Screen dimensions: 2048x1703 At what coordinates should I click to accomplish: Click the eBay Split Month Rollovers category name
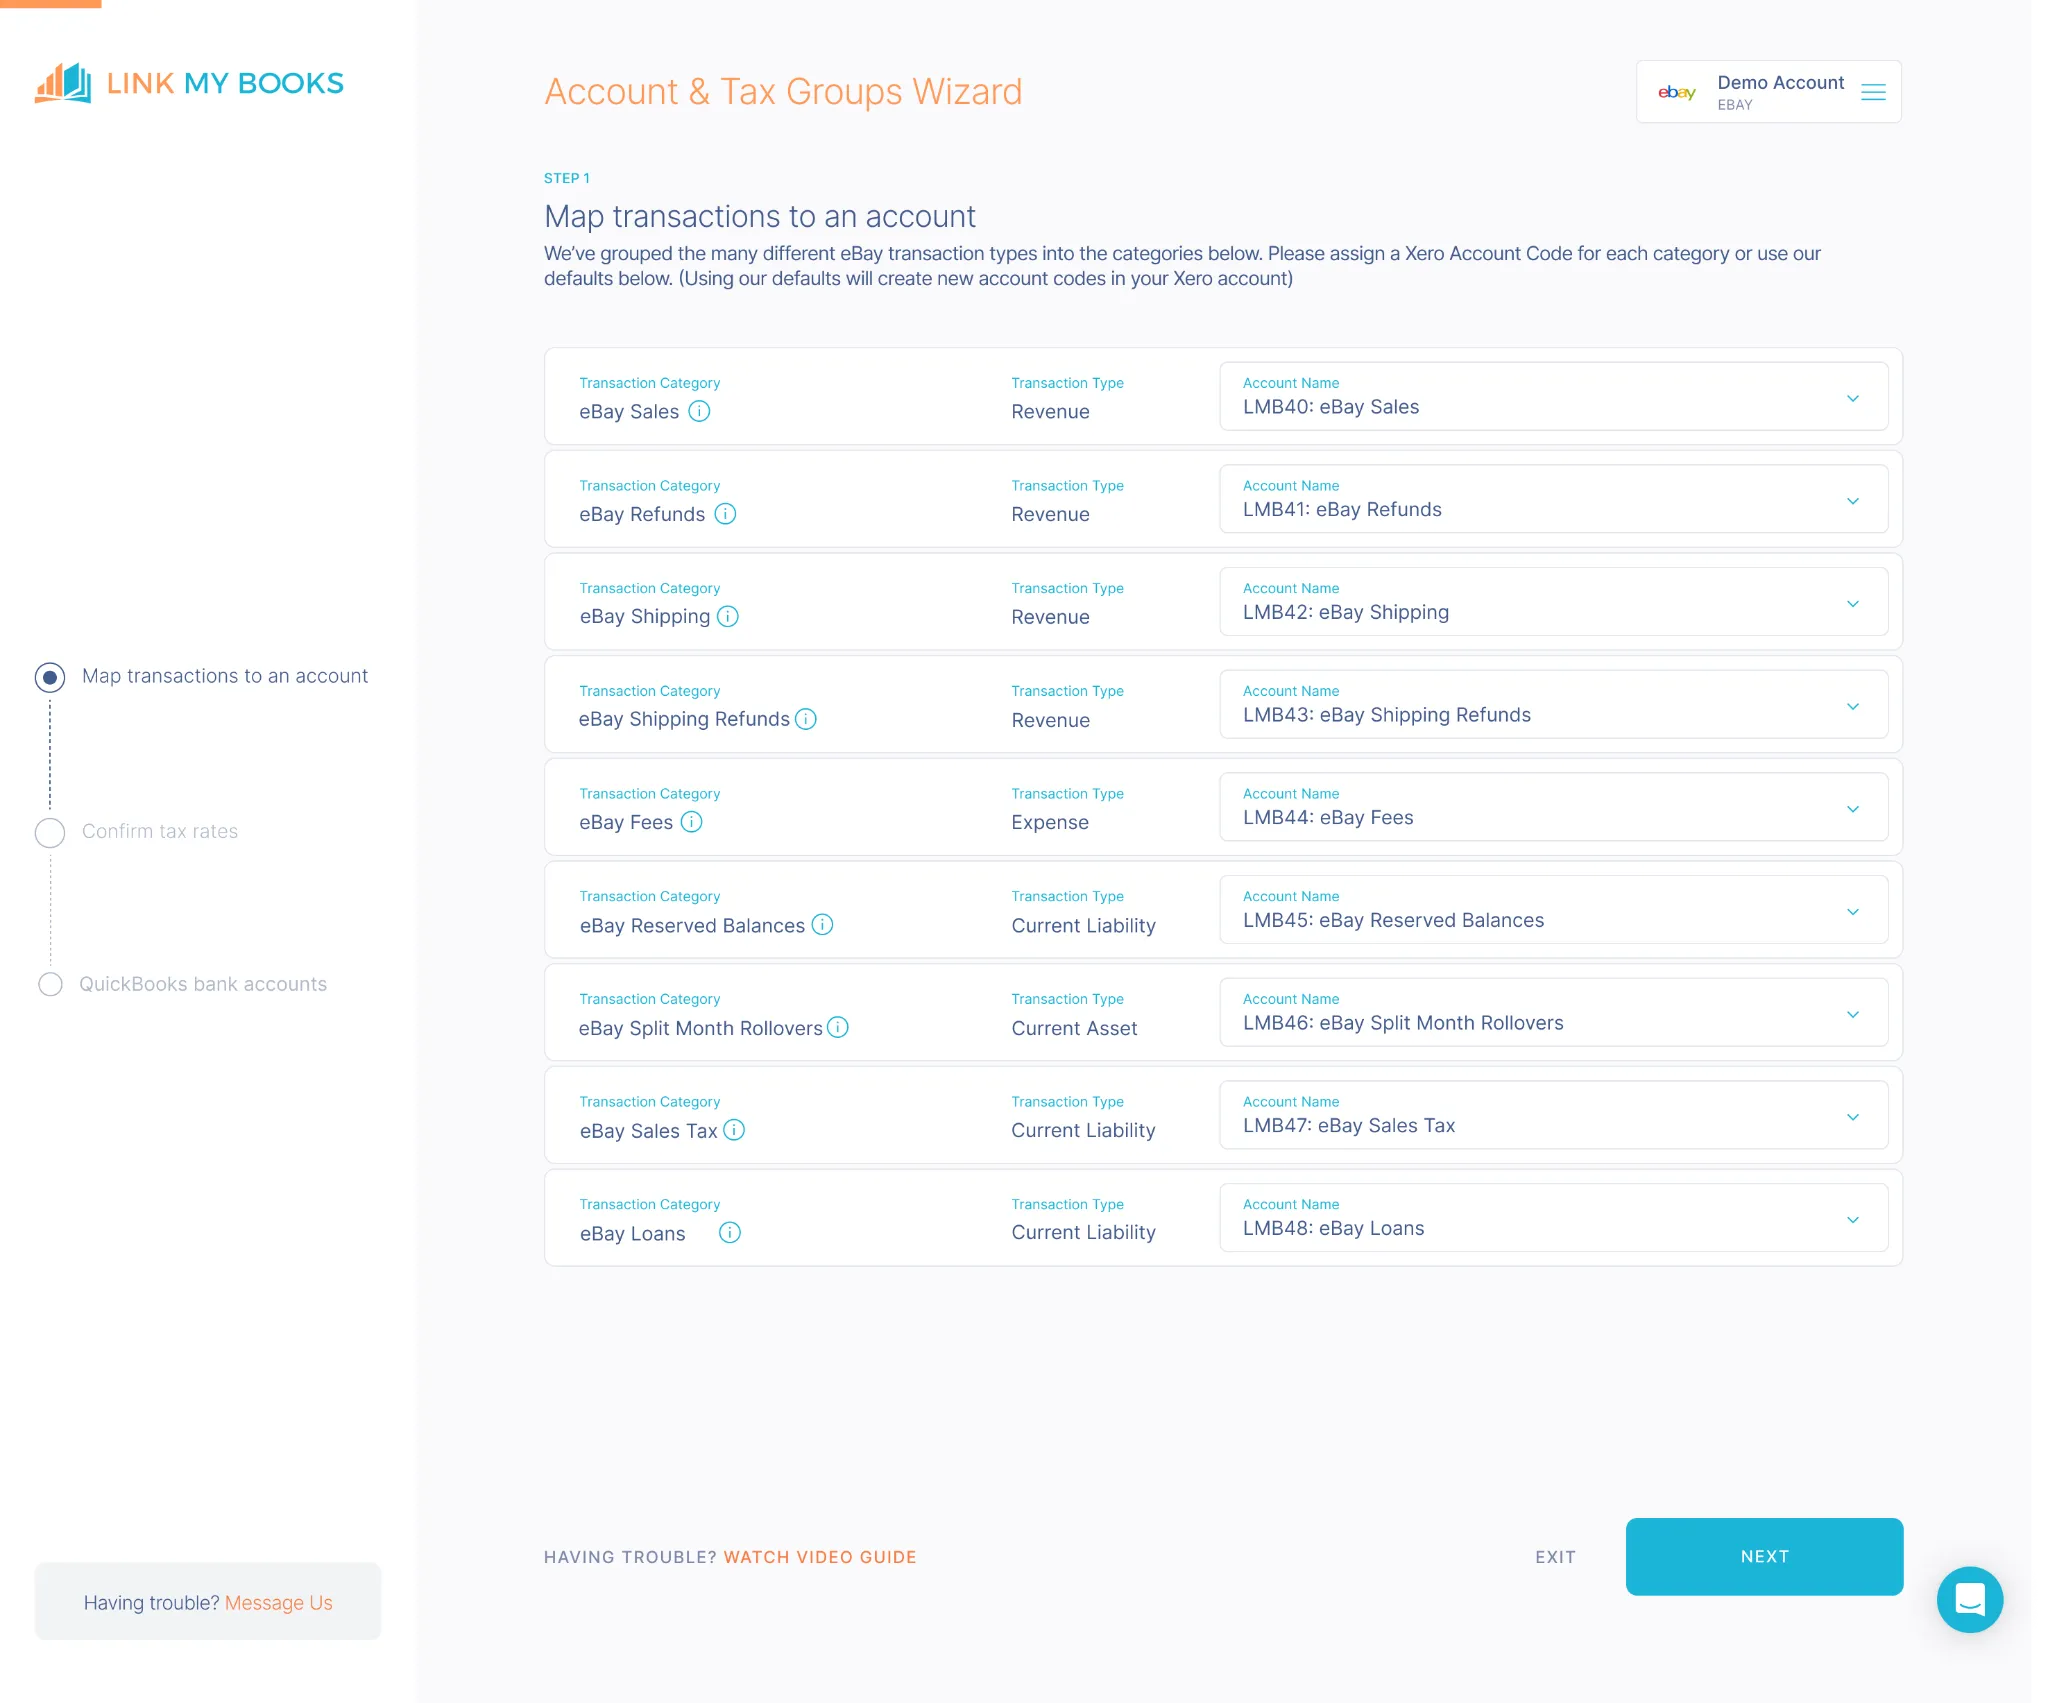700,1028
